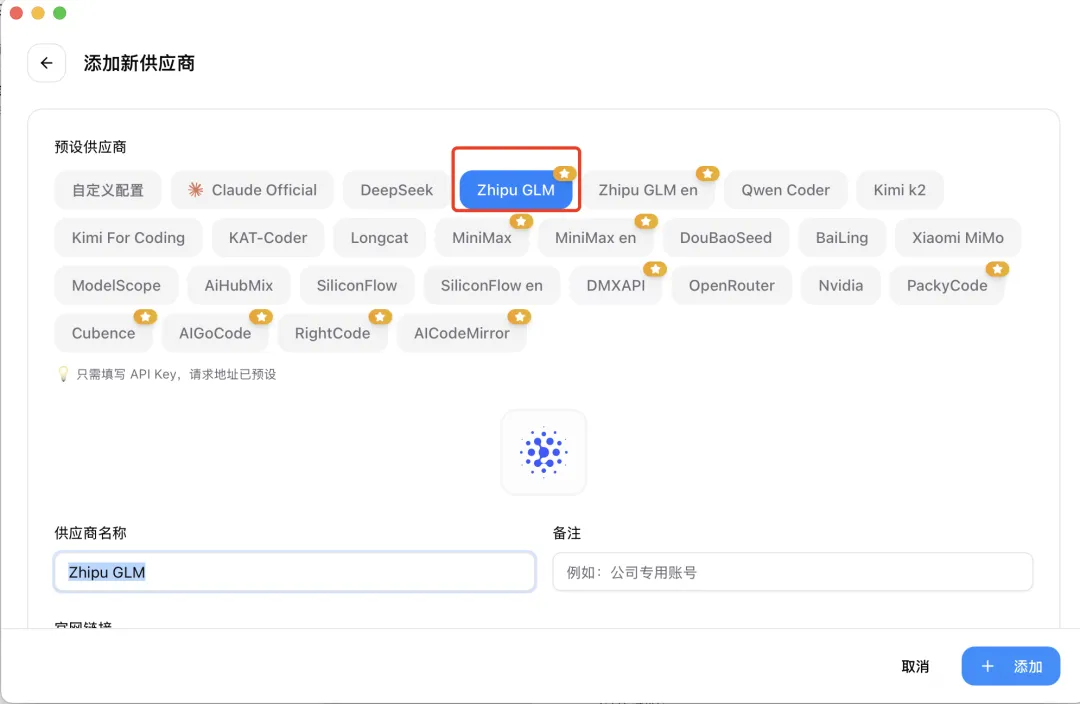Select the Nvidia preset
Viewport: 1080px width, 704px height.
coord(840,285)
